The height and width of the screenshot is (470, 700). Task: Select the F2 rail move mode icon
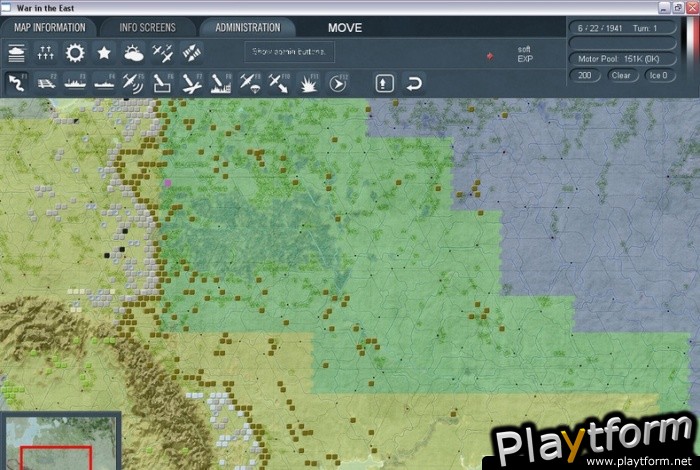pos(46,83)
